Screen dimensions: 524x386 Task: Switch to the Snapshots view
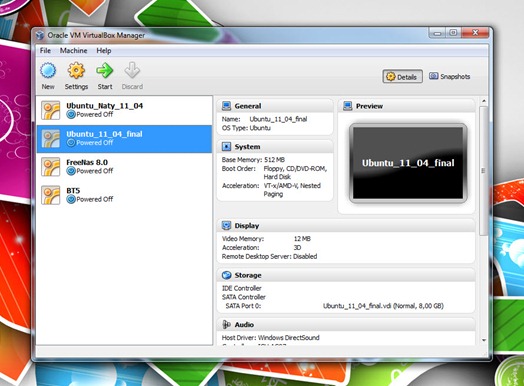449,77
